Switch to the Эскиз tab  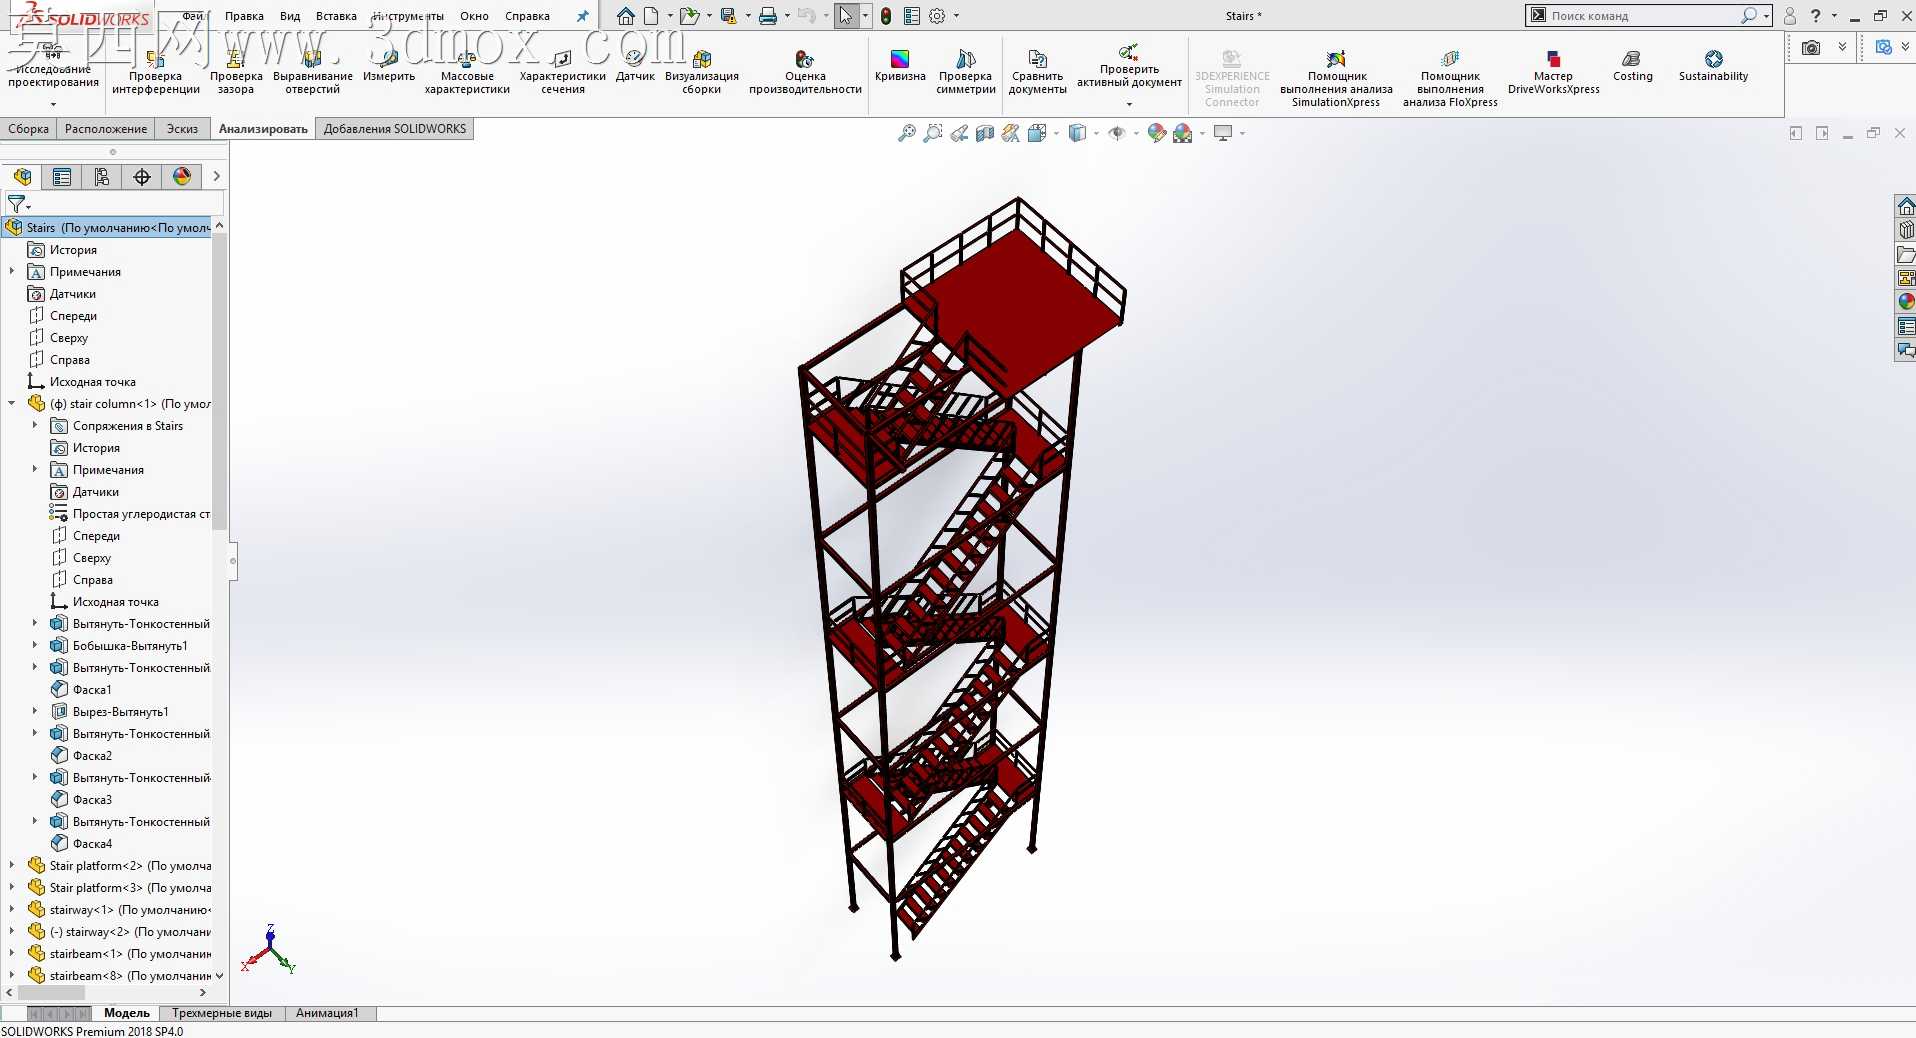point(182,129)
